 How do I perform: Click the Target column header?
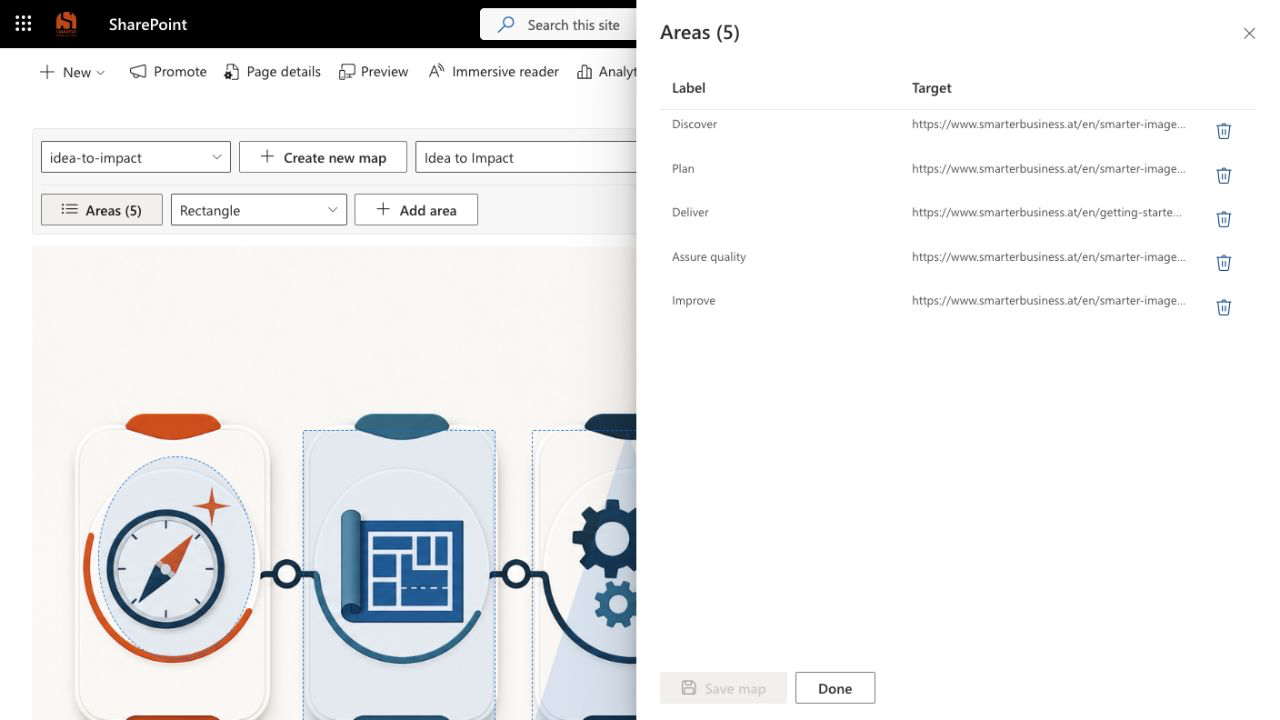click(x=931, y=88)
